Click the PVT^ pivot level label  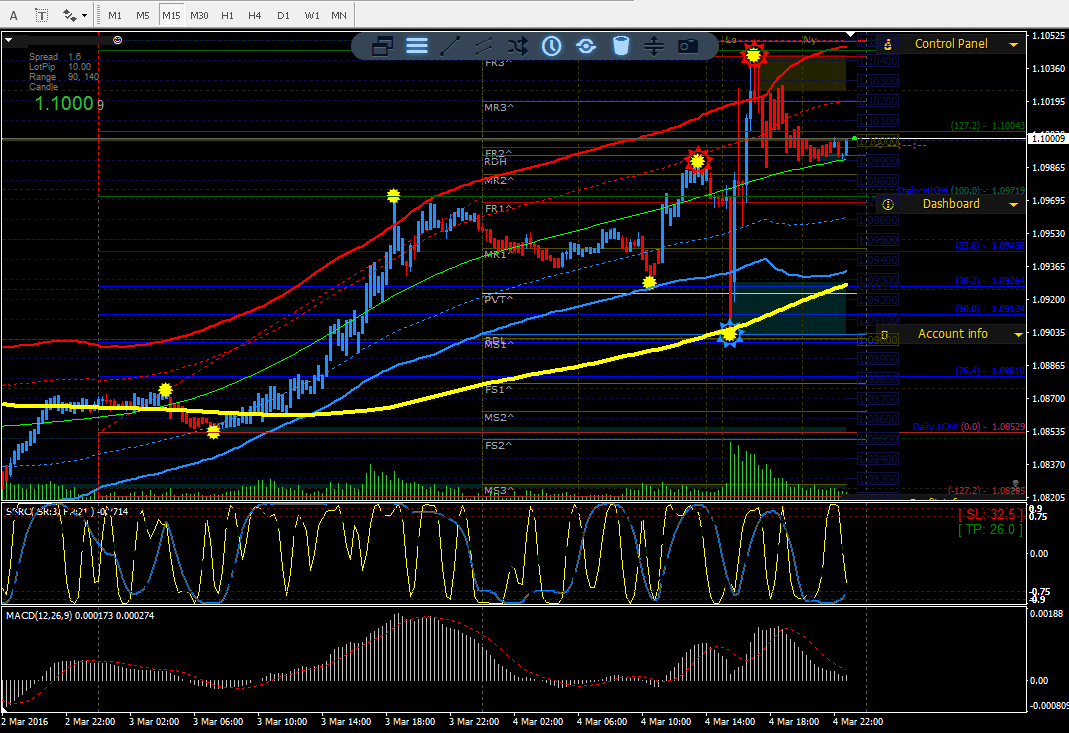click(x=498, y=299)
